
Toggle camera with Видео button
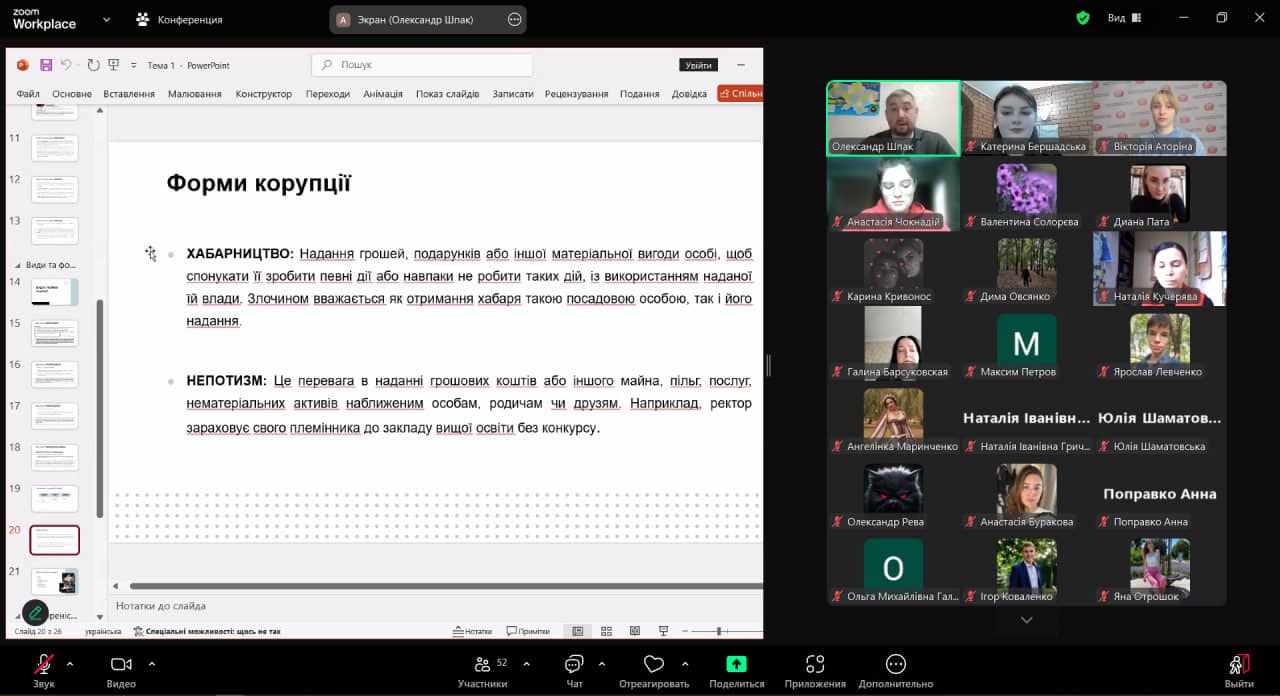[121, 671]
